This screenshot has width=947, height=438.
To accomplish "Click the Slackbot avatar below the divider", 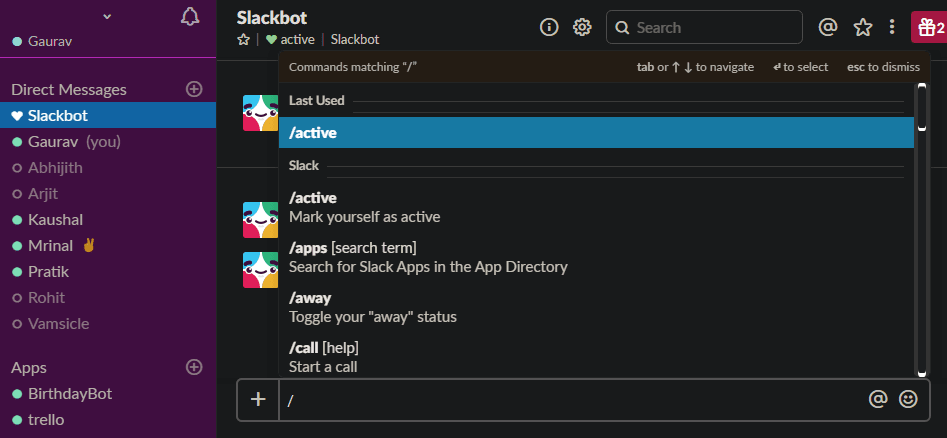I will 260,220.
